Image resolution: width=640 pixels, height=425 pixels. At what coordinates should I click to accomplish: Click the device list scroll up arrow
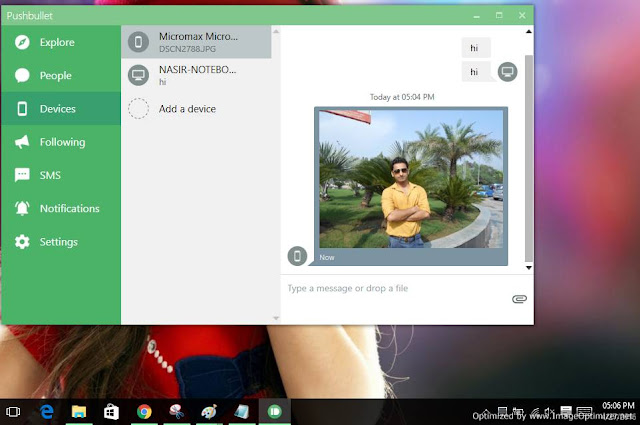276,31
